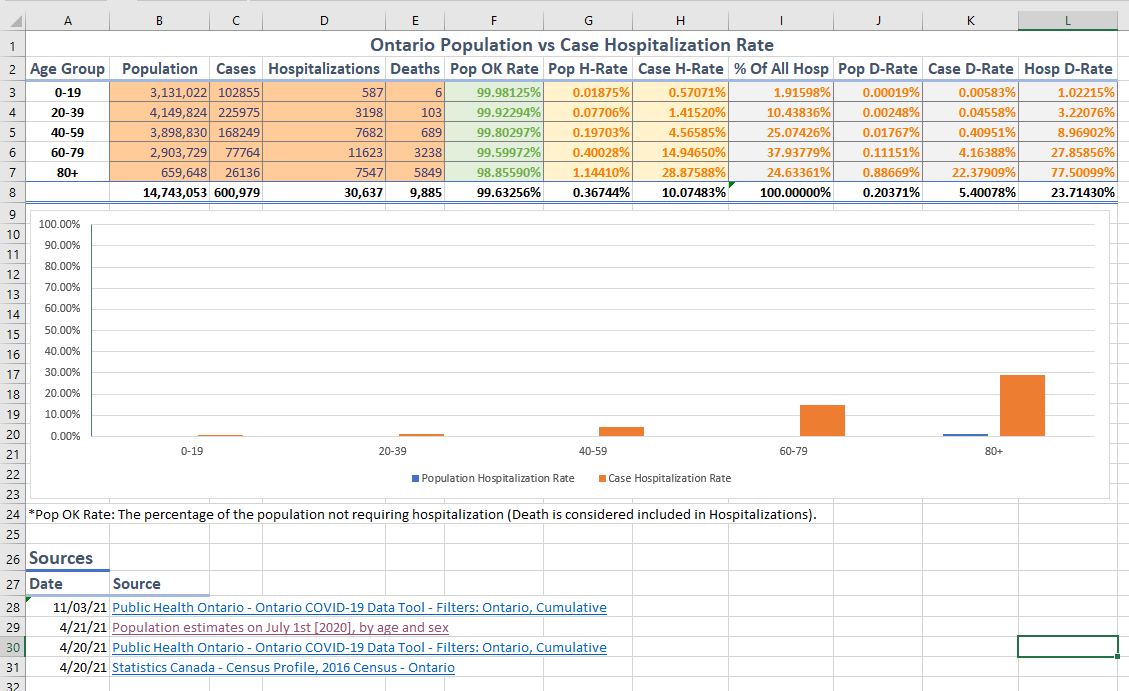The width and height of the screenshot is (1129, 691).
Task: Open the Public Health Ontario link dated 11/03/21
Action: tap(359, 608)
